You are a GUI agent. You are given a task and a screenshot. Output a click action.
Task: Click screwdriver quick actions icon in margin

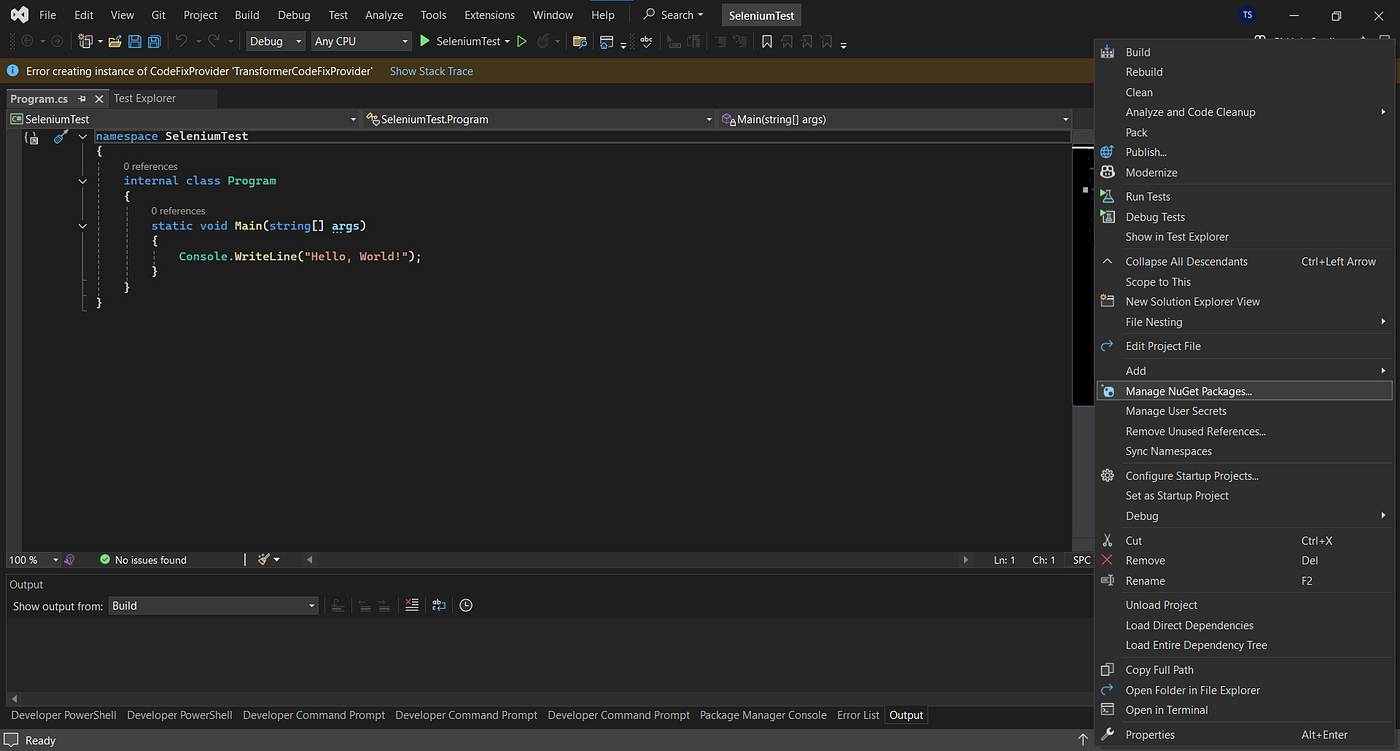click(x=60, y=137)
